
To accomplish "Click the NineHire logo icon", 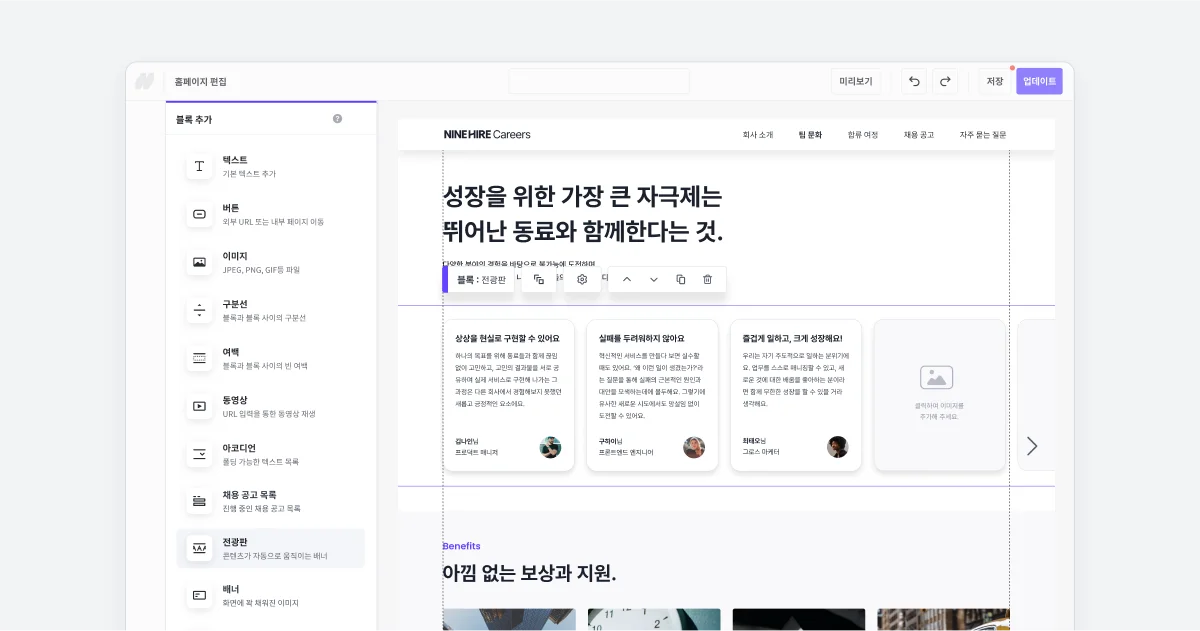I will tap(145, 82).
